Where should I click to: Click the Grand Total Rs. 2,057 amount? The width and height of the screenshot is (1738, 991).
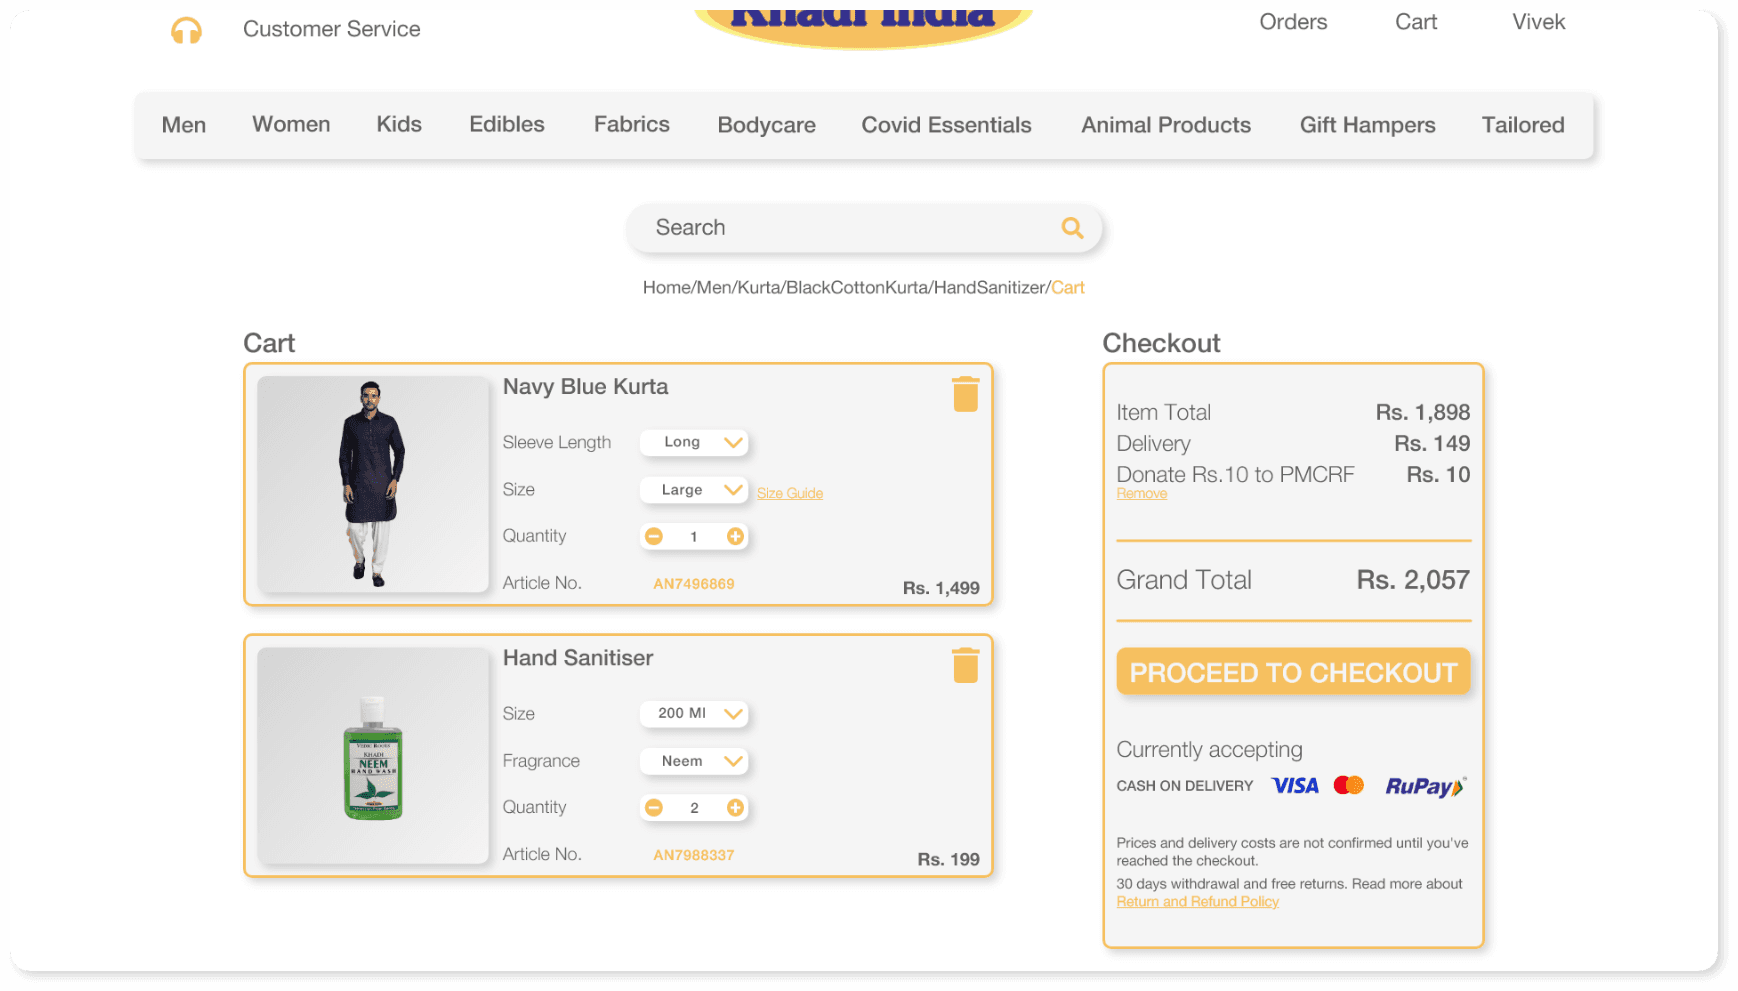pos(1413,580)
